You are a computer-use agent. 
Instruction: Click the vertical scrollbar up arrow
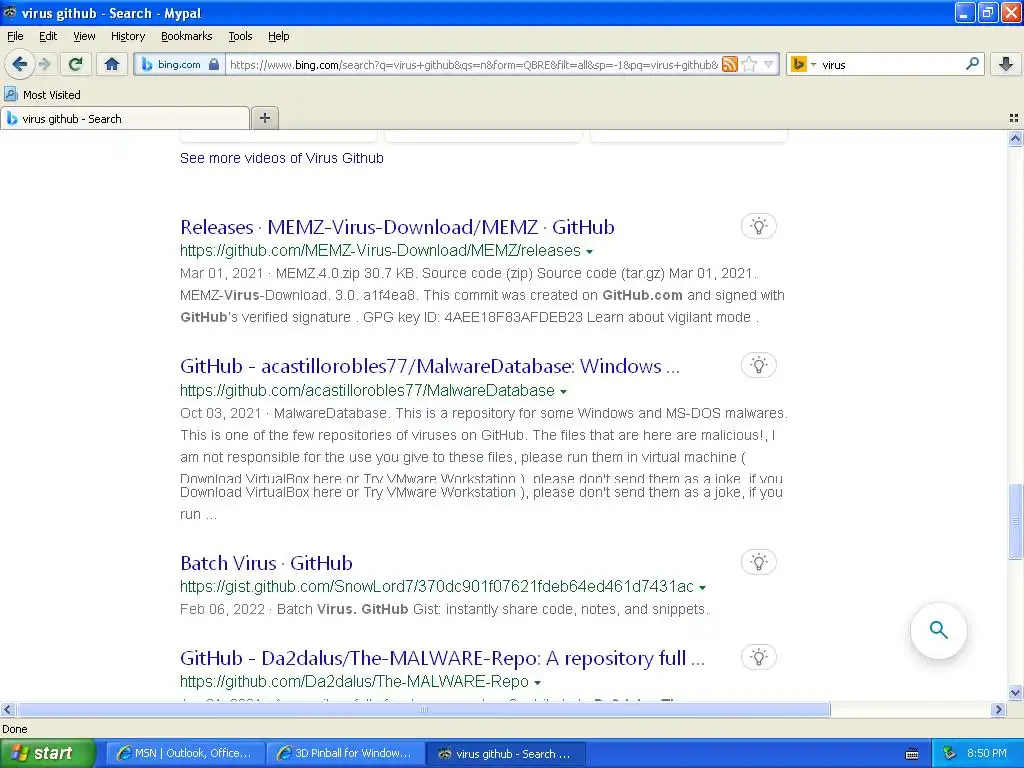click(x=1015, y=138)
